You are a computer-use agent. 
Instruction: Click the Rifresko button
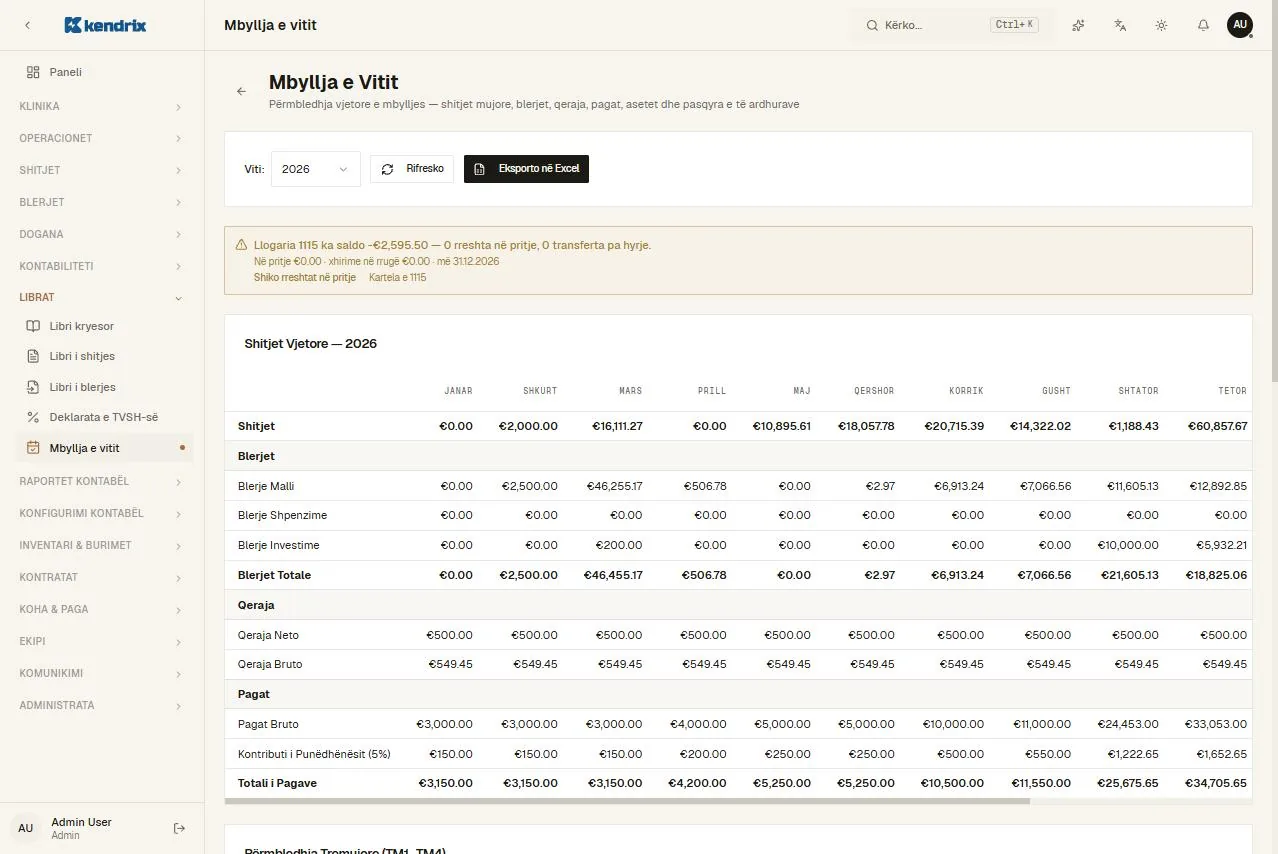(412, 169)
